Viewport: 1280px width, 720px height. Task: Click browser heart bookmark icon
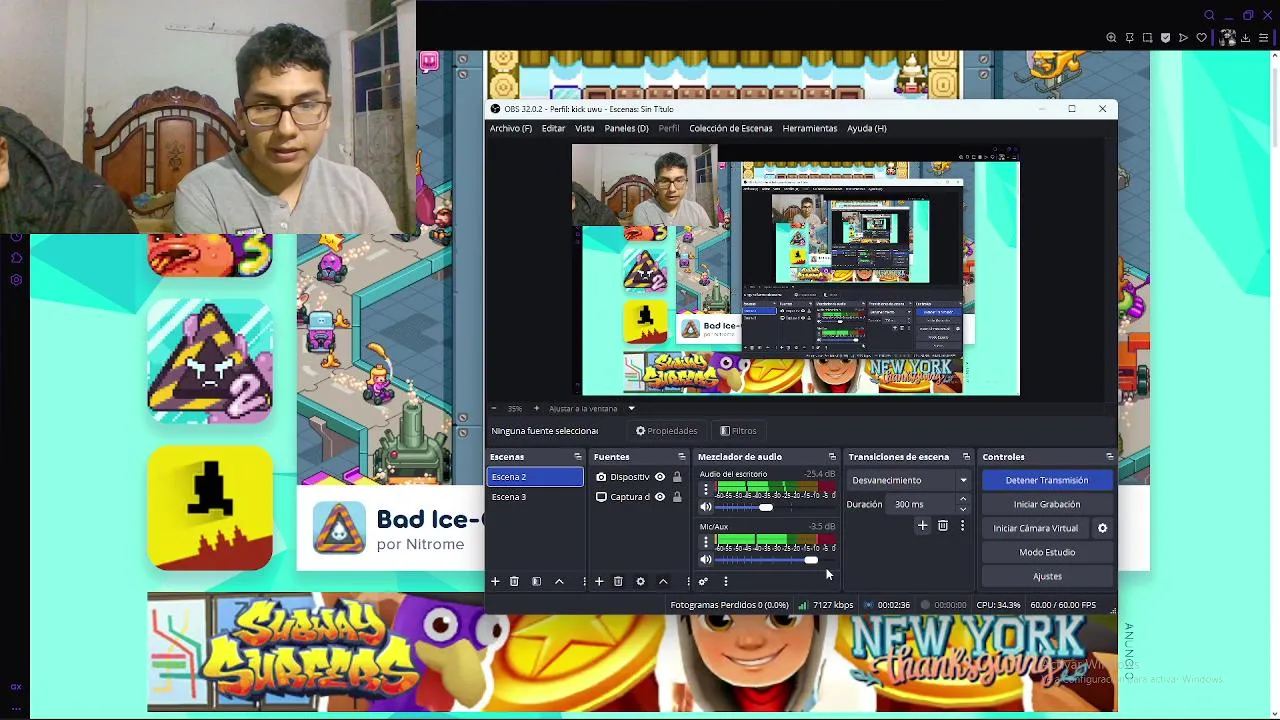pyautogui.click(x=1201, y=38)
